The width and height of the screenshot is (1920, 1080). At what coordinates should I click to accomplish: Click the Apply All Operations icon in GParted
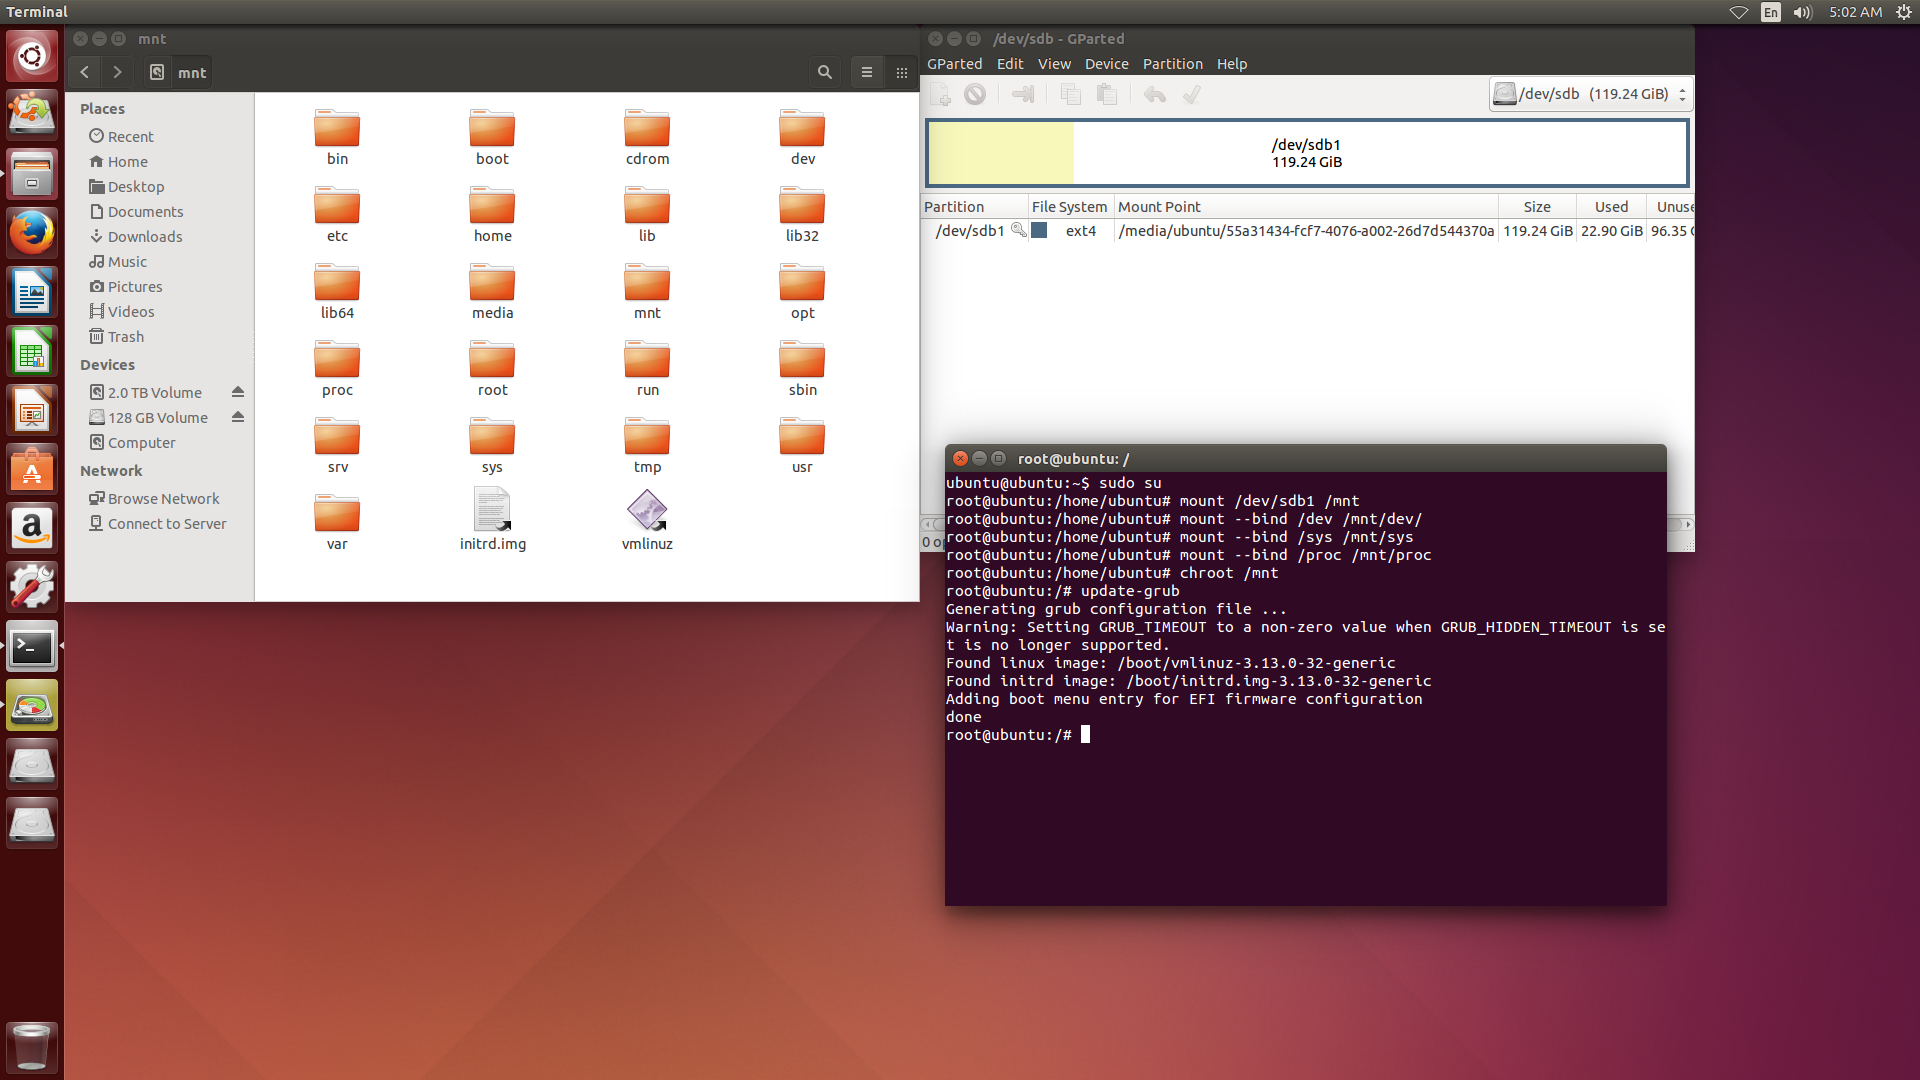click(1192, 94)
